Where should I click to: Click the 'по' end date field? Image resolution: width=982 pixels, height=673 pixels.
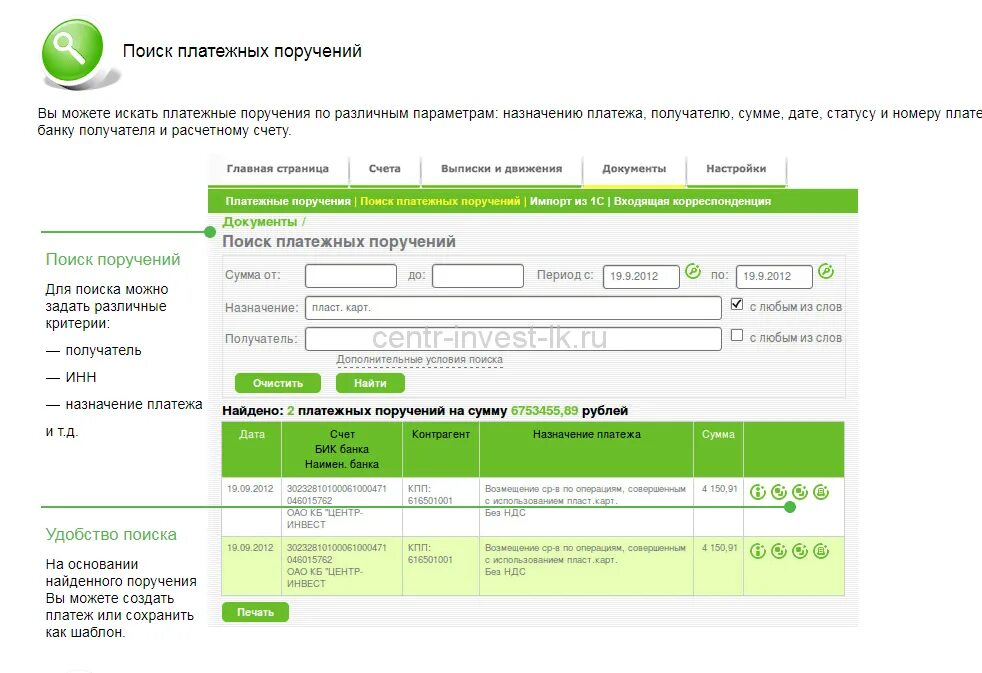click(774, 277)
